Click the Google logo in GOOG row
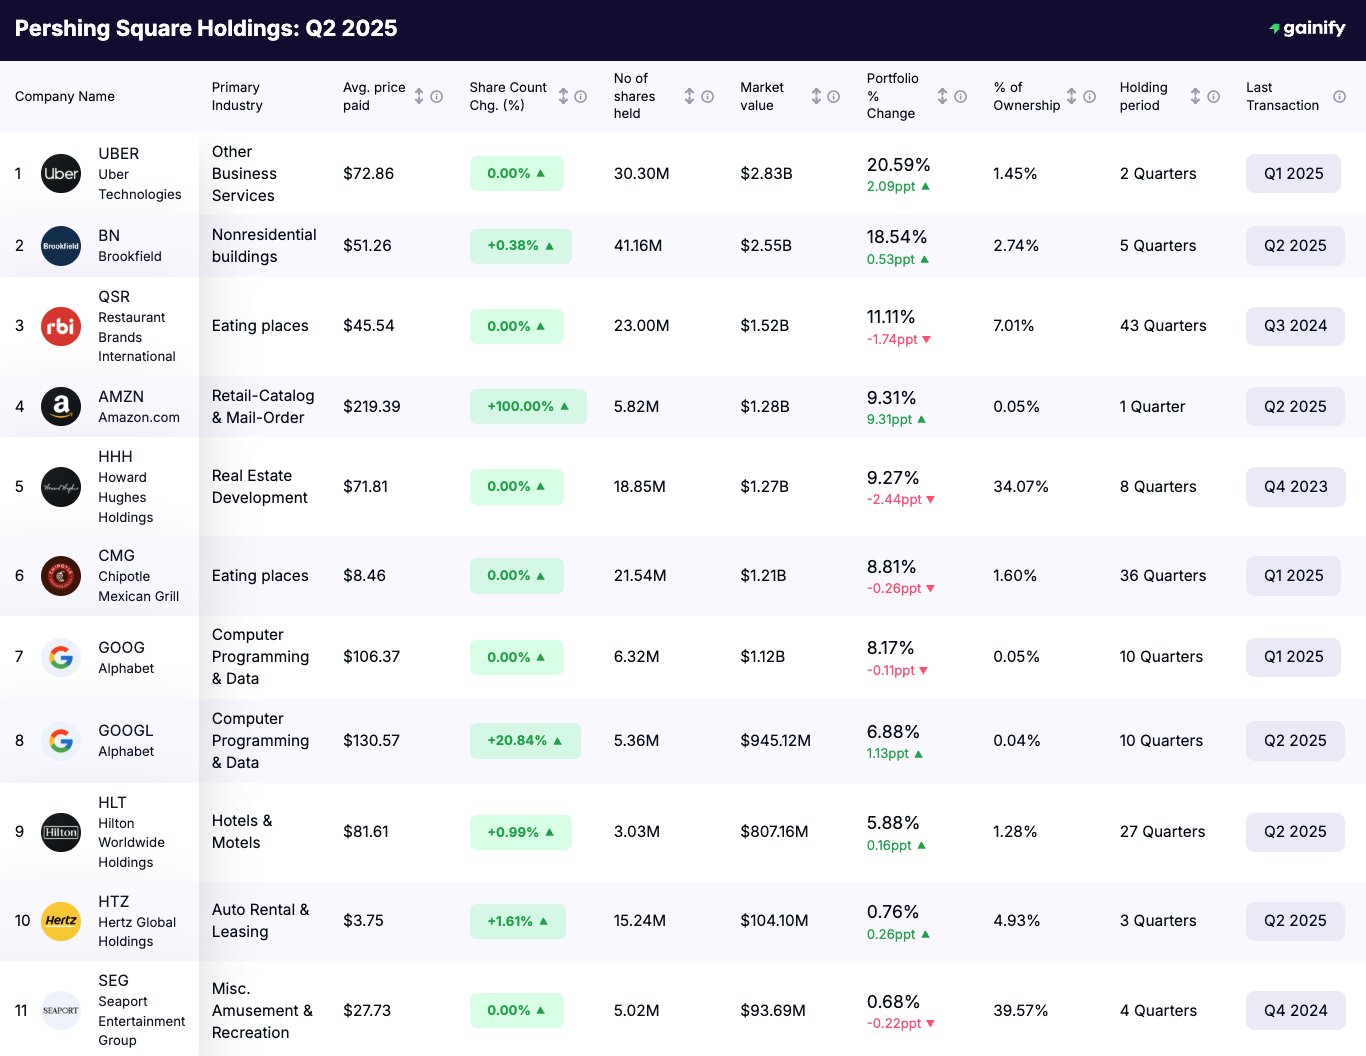 (x=61, y=657)
